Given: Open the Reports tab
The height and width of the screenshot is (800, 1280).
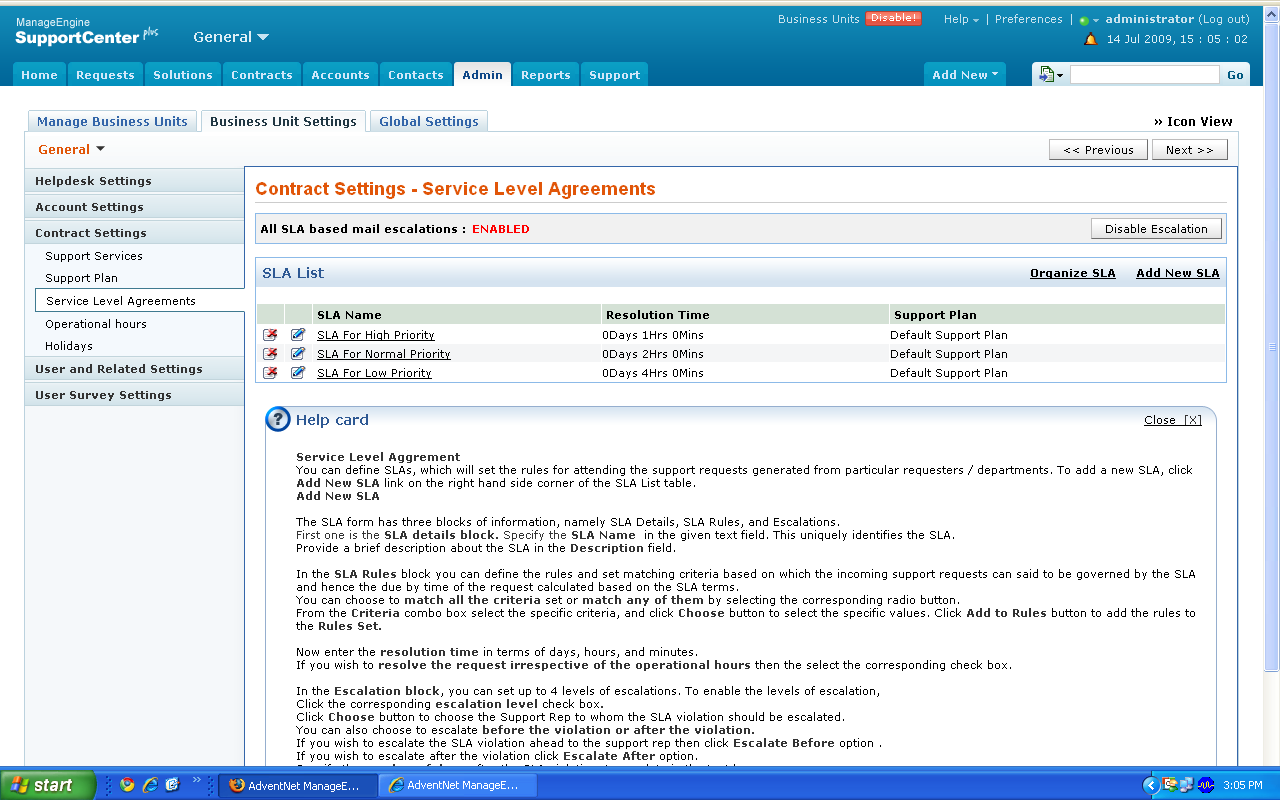Looking at the screenshot, I should [x=546, y=75].
